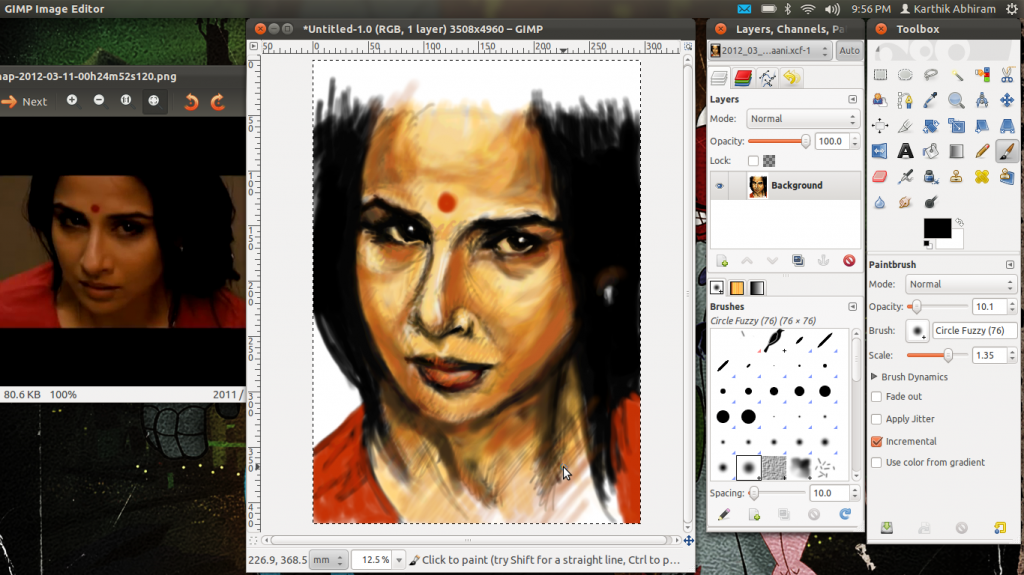Hide the Background layer with eye icon

tap(720, 186)
